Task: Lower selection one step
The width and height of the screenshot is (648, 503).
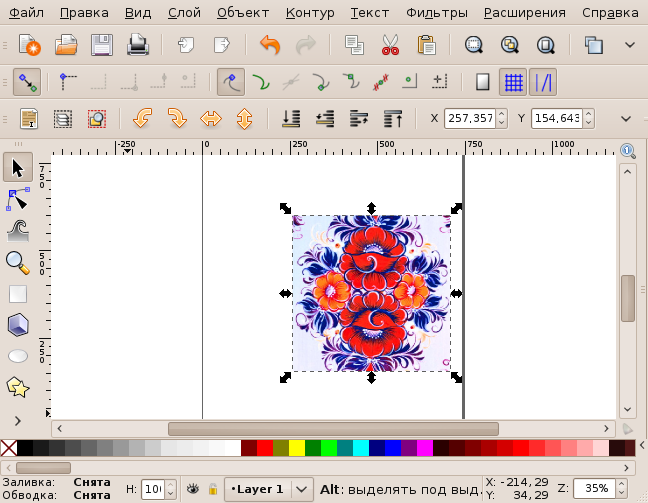Action: pos(325,119)
